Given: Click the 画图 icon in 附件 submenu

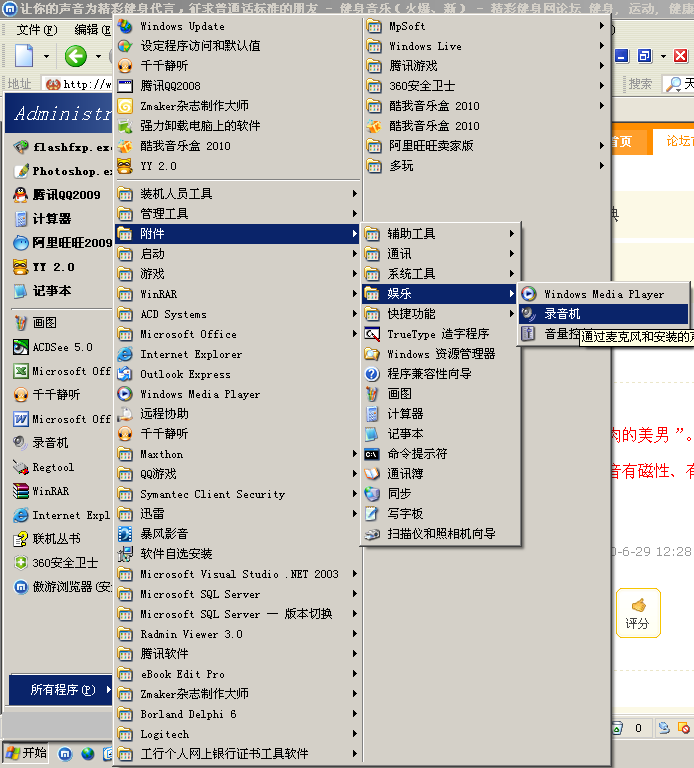Looking at the screenshot, I should (x=372, y=394).
